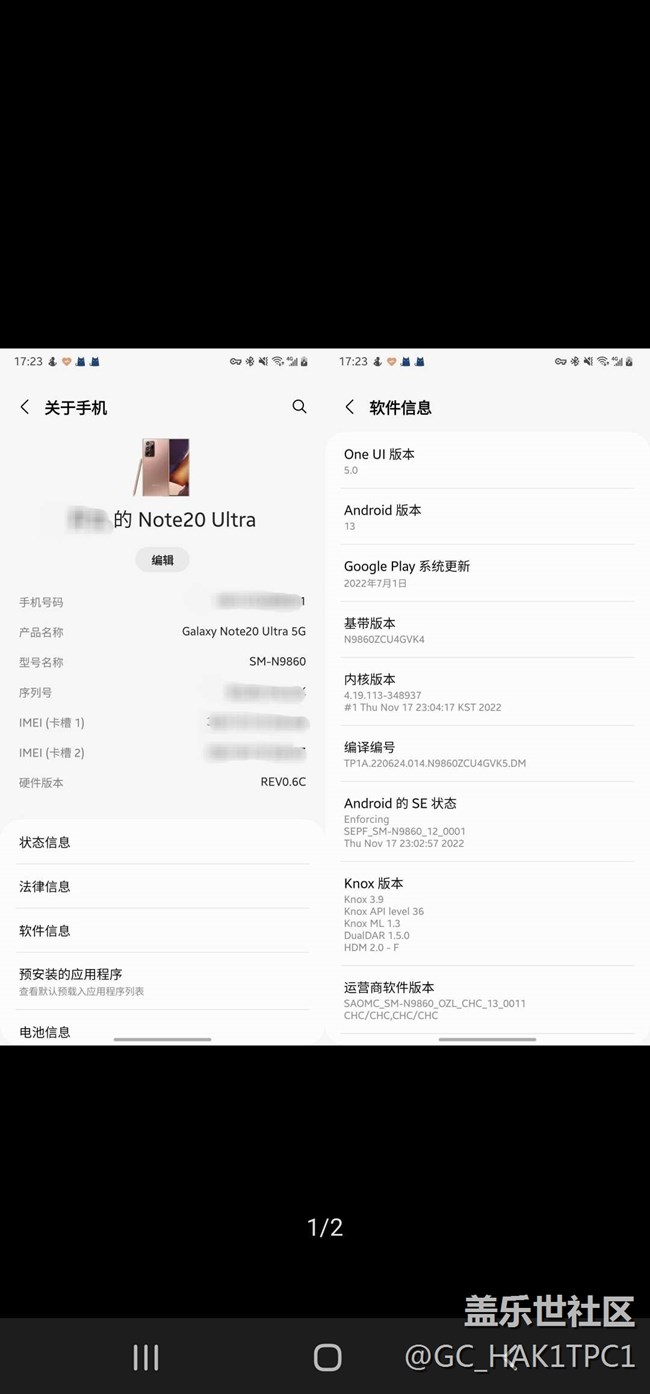Image resolution: width=650 pixels, height=1394 pixels.
Task: Open the 状态信息 entry
Action: coord(162,842)
